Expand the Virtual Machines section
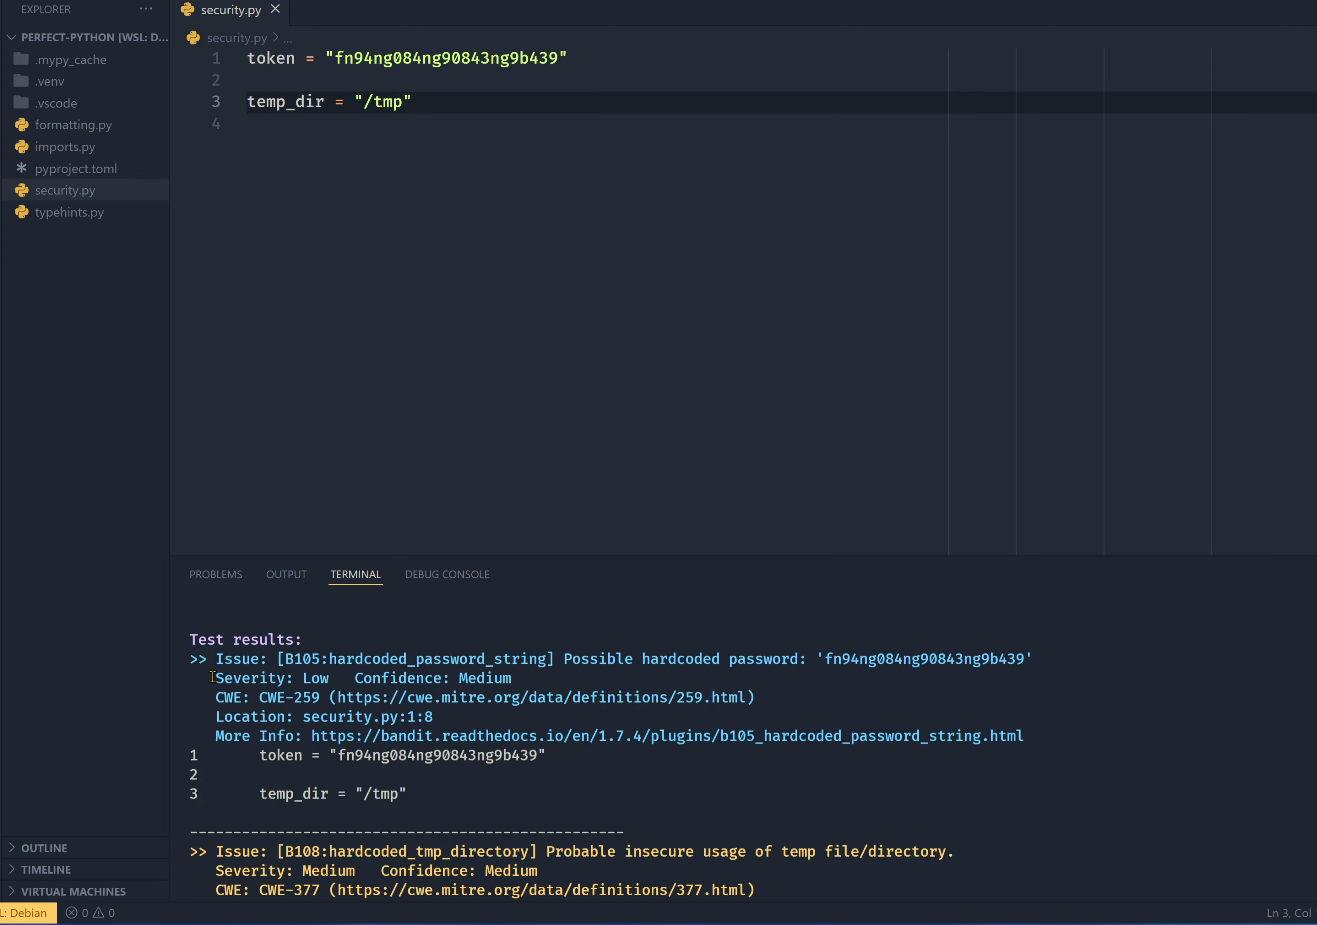 [73, 892]
